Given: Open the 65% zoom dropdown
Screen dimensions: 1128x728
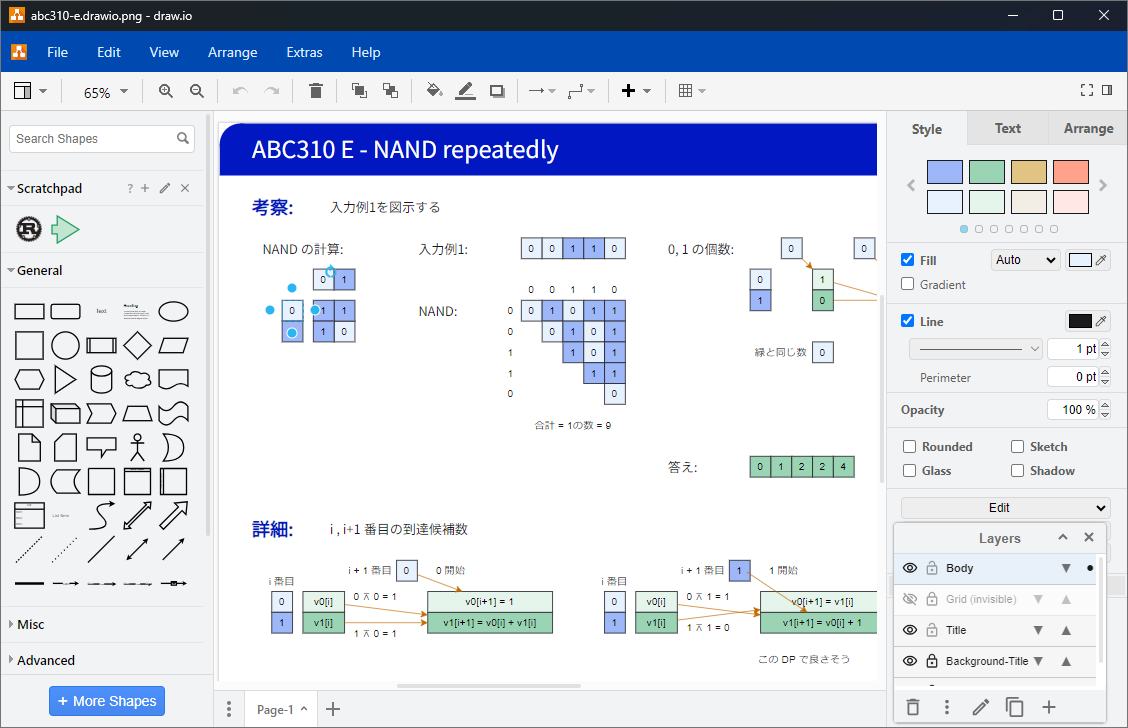Looking at the screenshot, I should [105, 92].
